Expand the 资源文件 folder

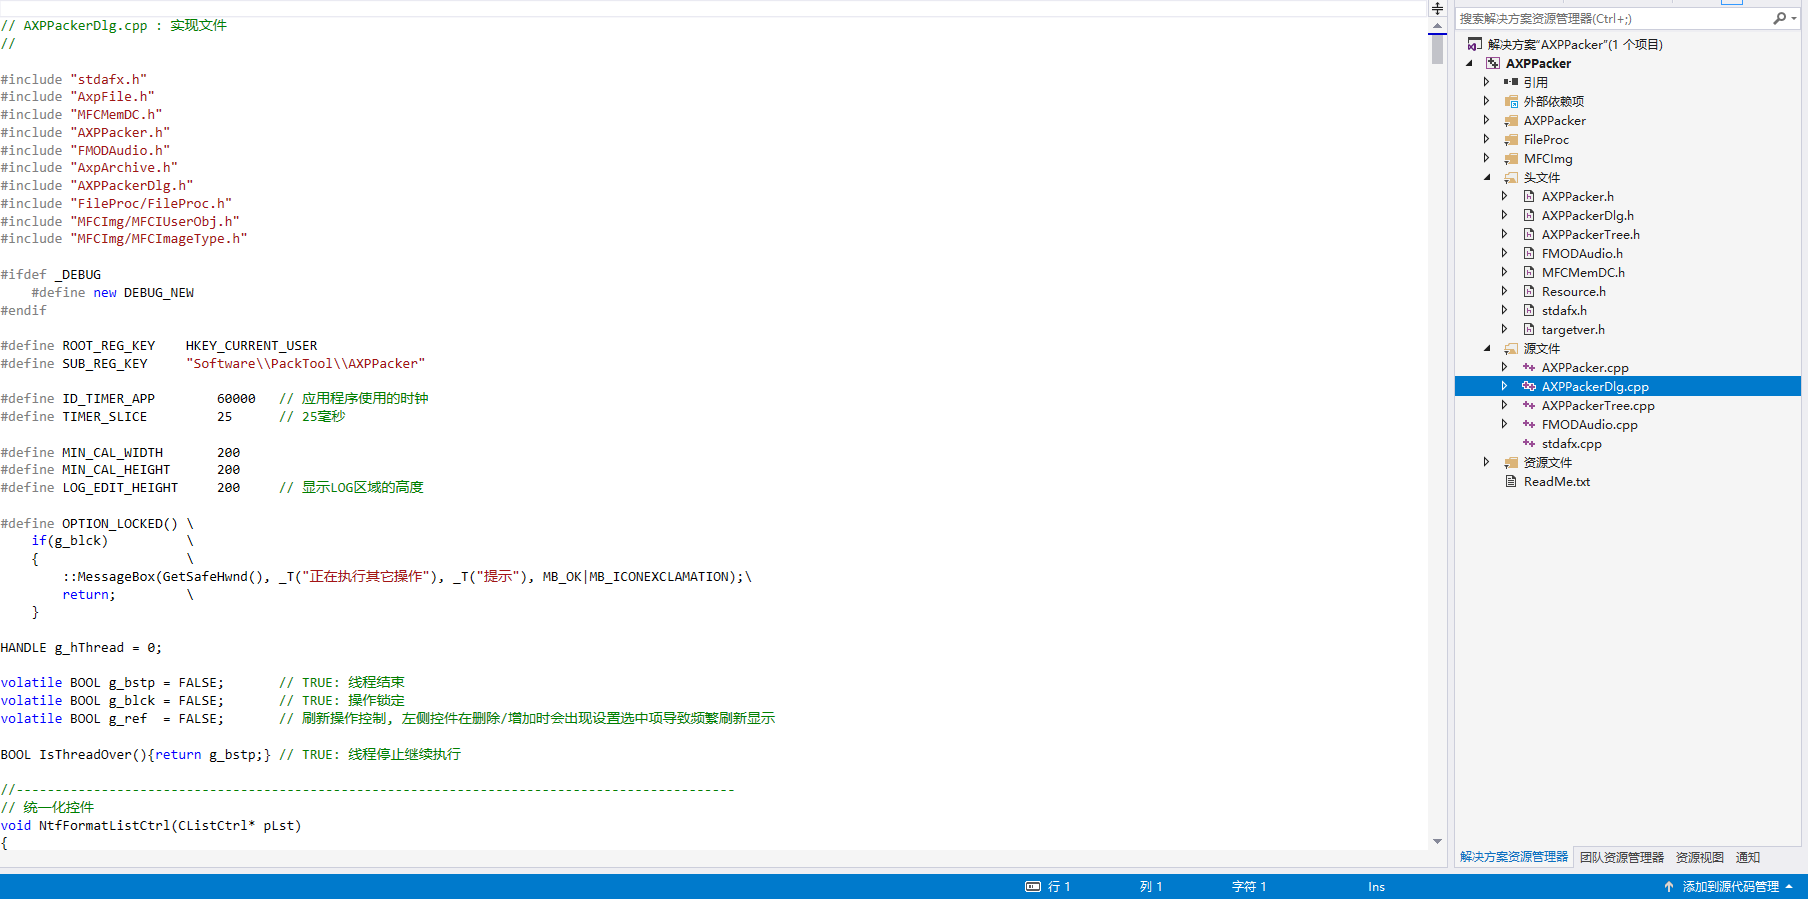click(1487, 462)
